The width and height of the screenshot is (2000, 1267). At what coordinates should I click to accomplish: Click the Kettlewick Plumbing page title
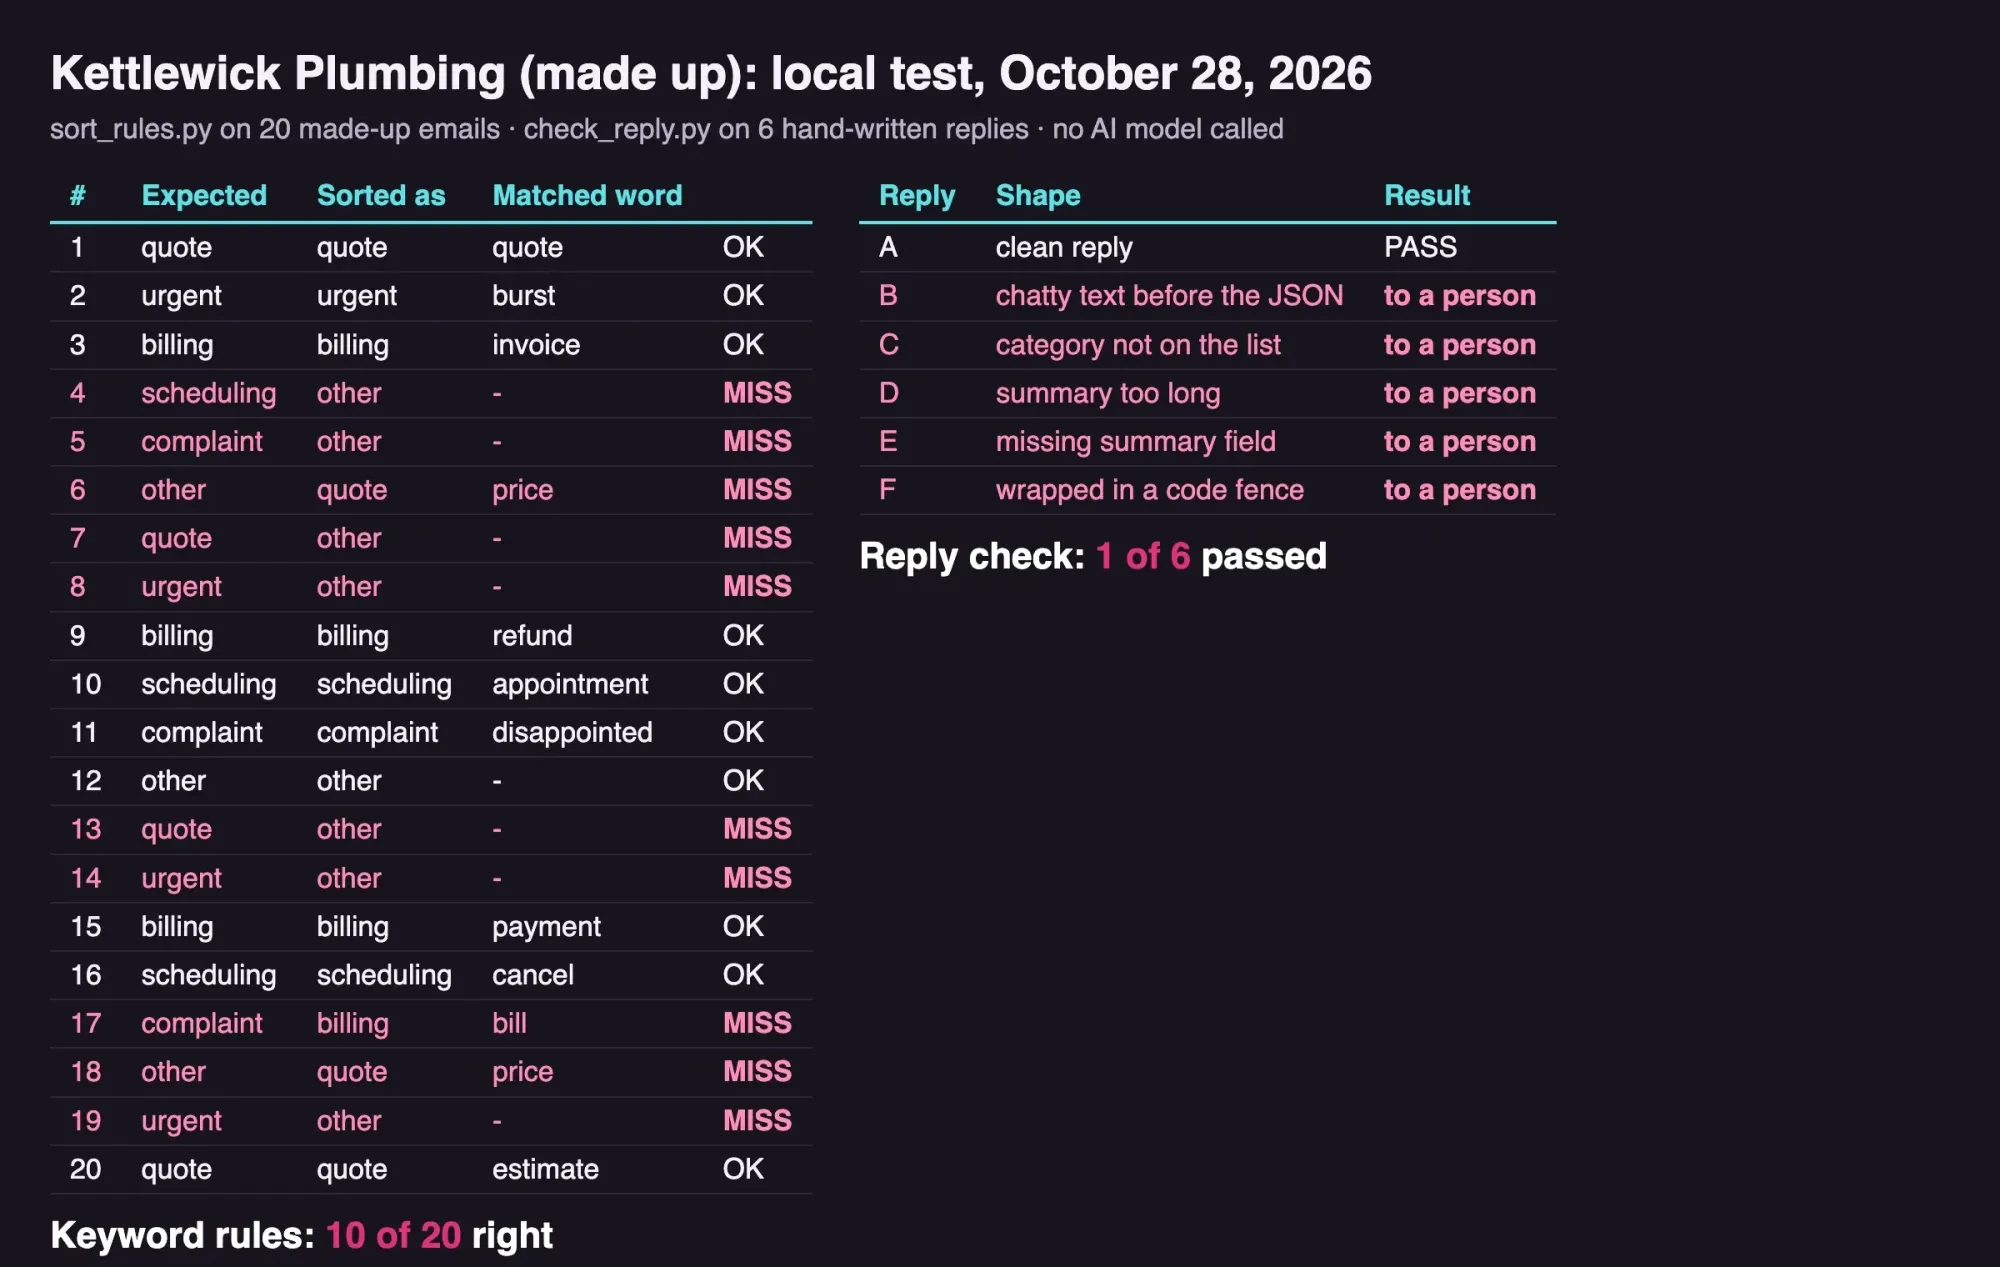[711, 73]
